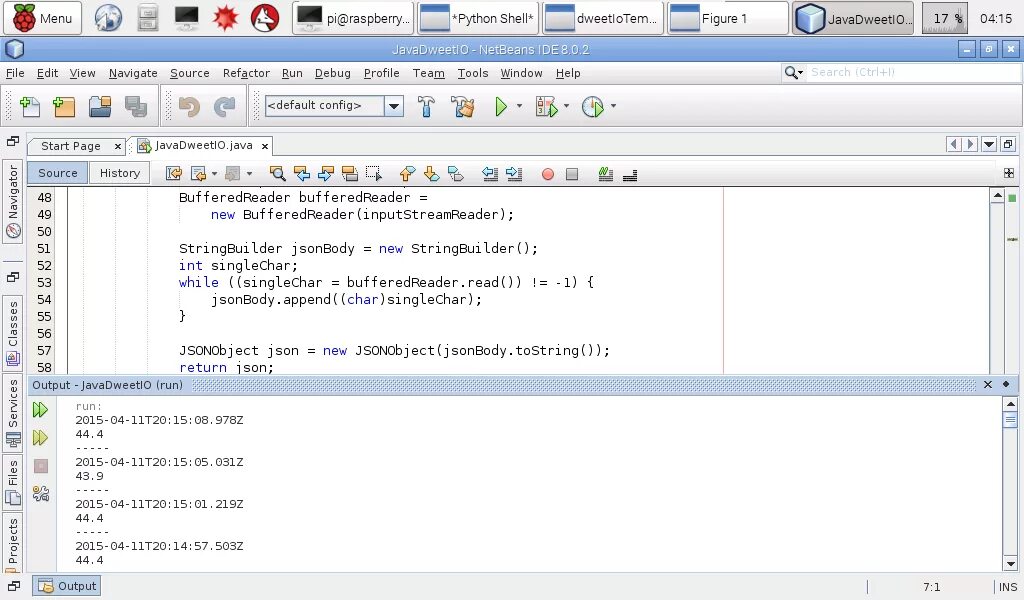
Task: Open the default config dropdown
Action: [394, 106]
